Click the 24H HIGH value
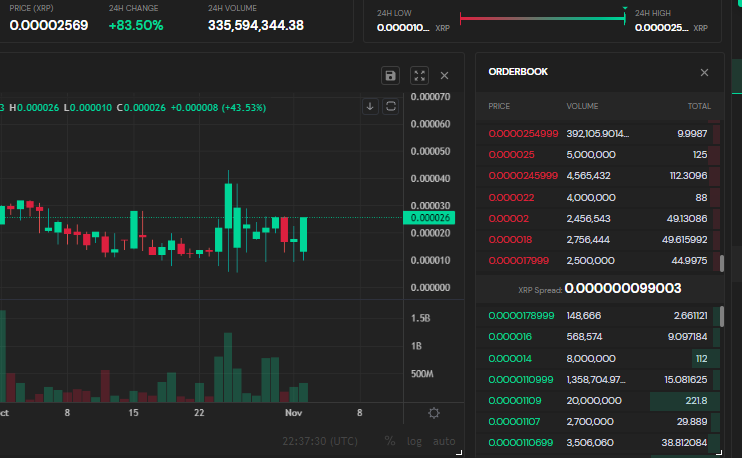Screen dimensions: 742x458 [662, 27]
